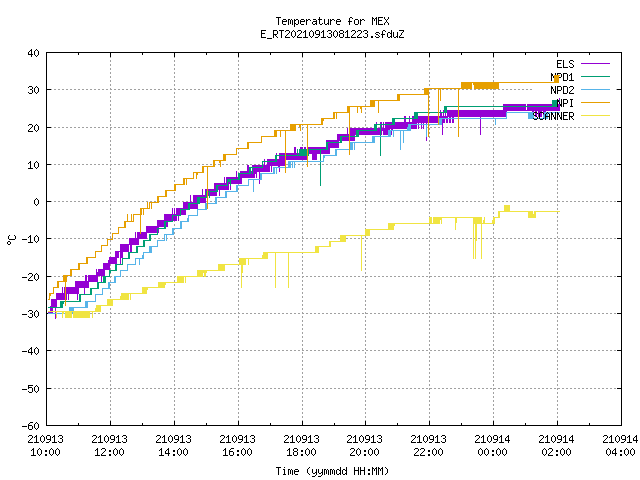The height and width of the screenshot is (480, 640).
Task: Click the x-axis title 'Time (yymmdd HH:MM)'
Action: tap(332, 471)
